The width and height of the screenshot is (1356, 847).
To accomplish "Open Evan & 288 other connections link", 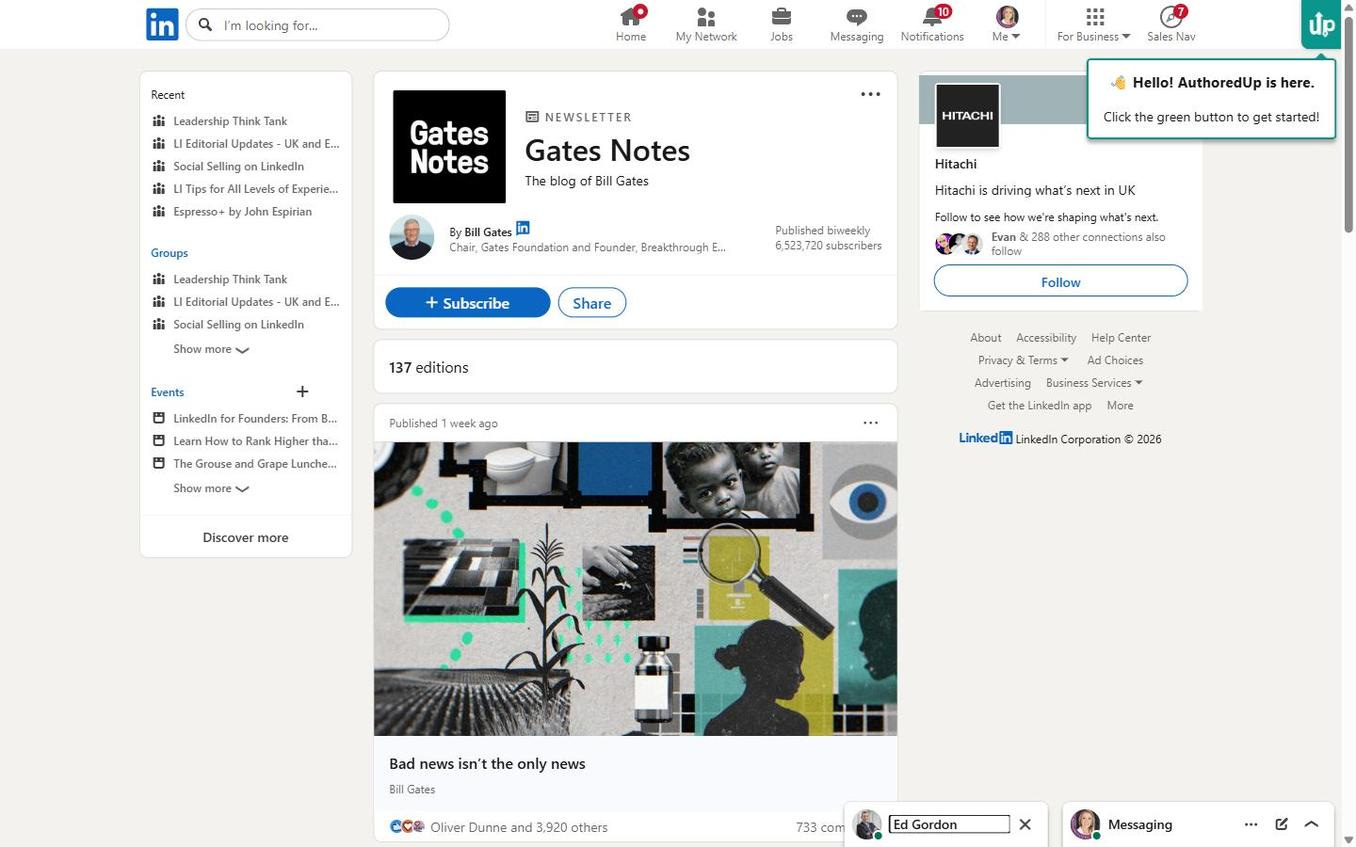I will pos(1078,244).
